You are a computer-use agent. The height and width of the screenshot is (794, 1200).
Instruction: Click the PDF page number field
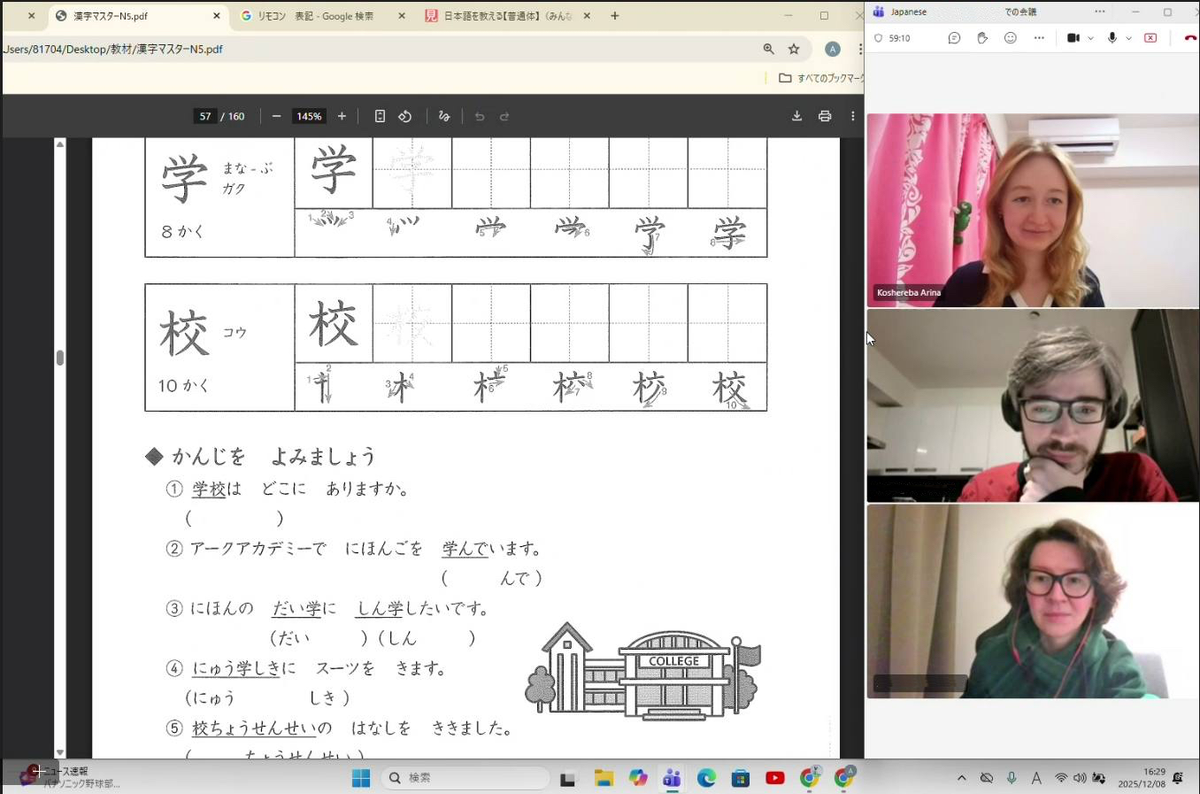pos(206,116)
